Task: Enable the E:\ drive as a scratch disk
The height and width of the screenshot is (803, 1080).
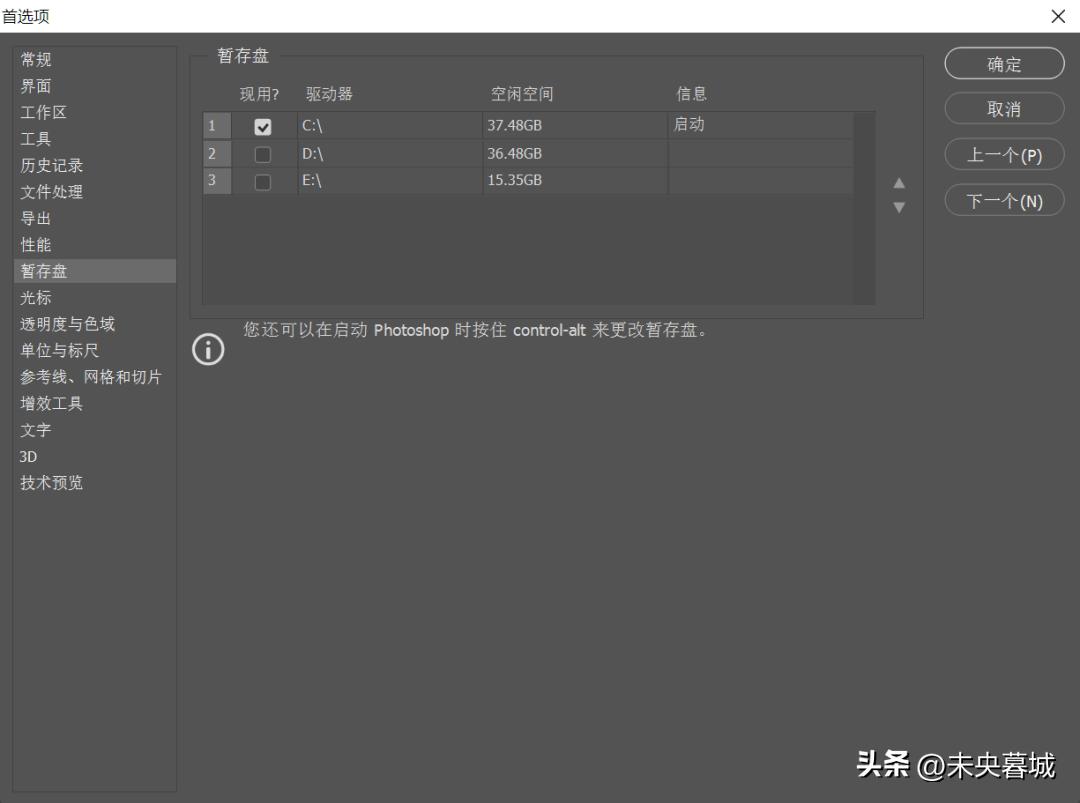Action: pyautogui.click(x=263, y=181)
